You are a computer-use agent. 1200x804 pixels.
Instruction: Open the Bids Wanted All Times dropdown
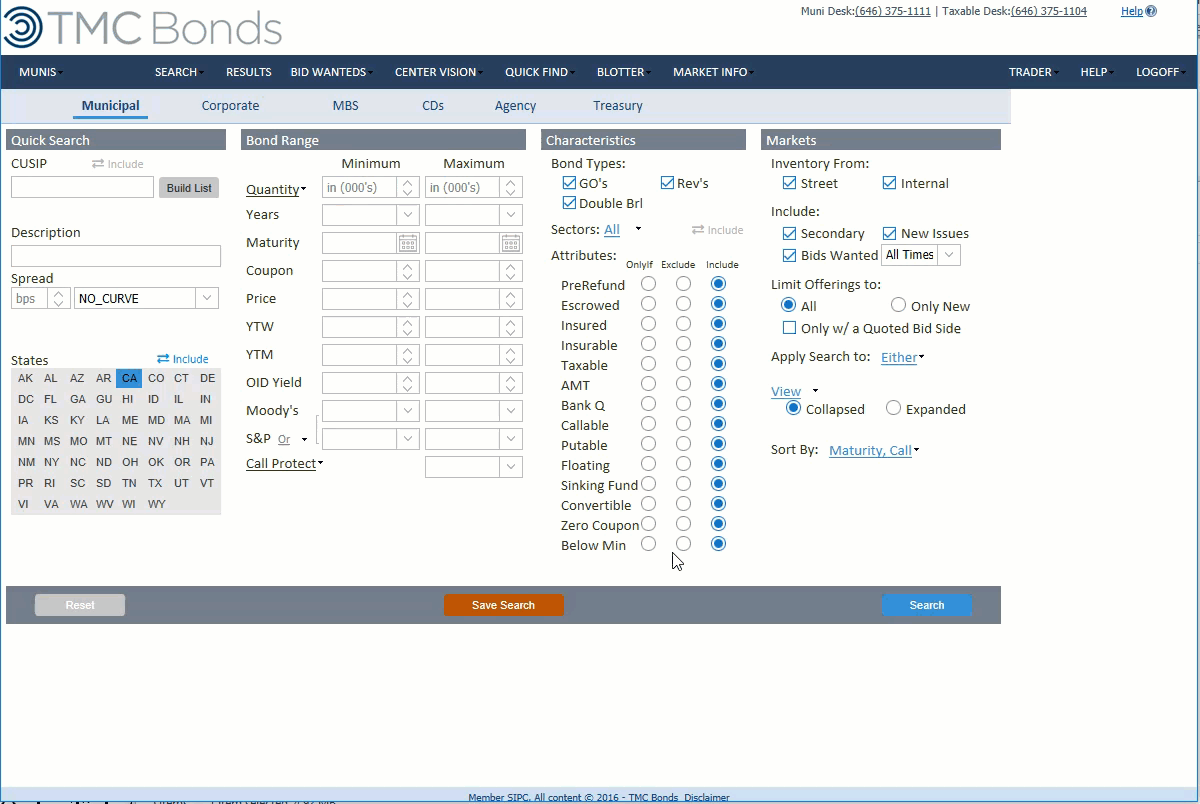click(949, 255)
